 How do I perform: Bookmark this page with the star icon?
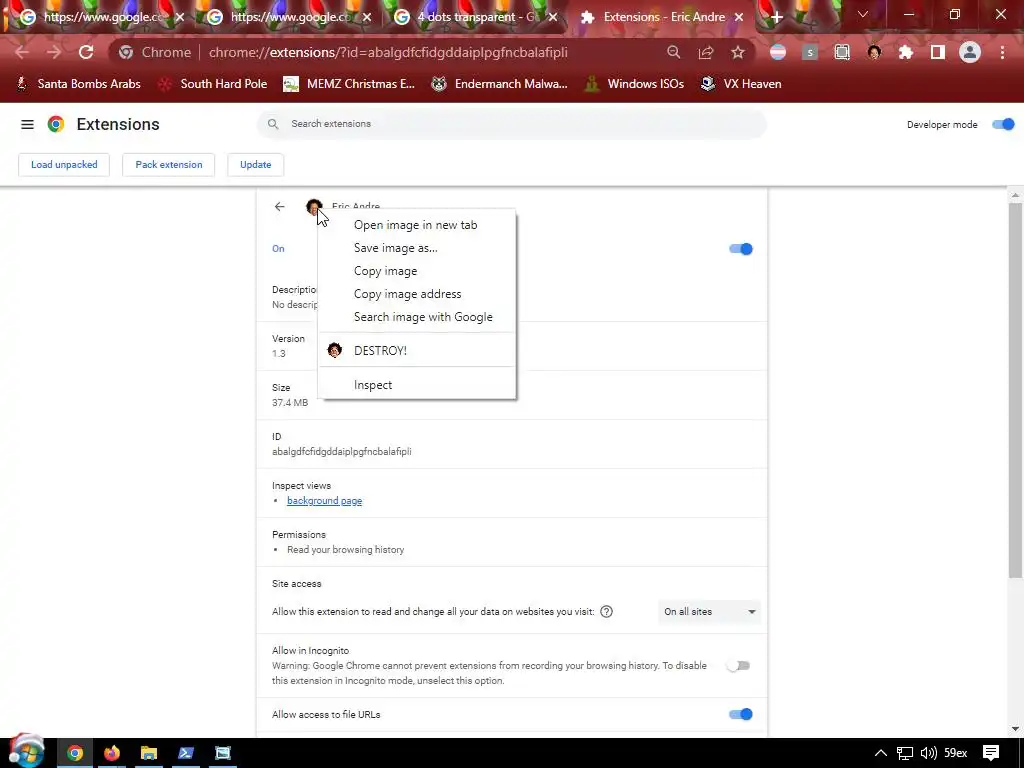click(738, 52)
